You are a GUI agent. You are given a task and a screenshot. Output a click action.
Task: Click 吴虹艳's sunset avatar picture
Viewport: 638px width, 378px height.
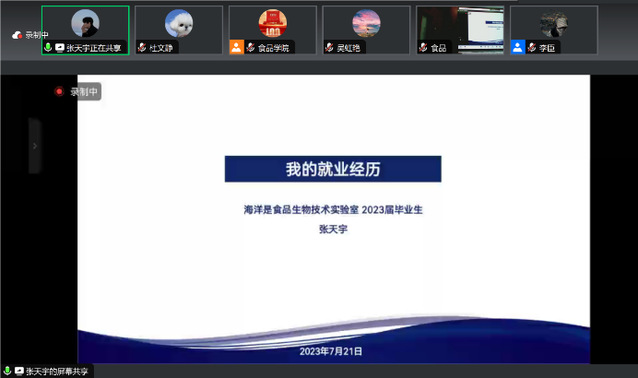pos(366,23)
